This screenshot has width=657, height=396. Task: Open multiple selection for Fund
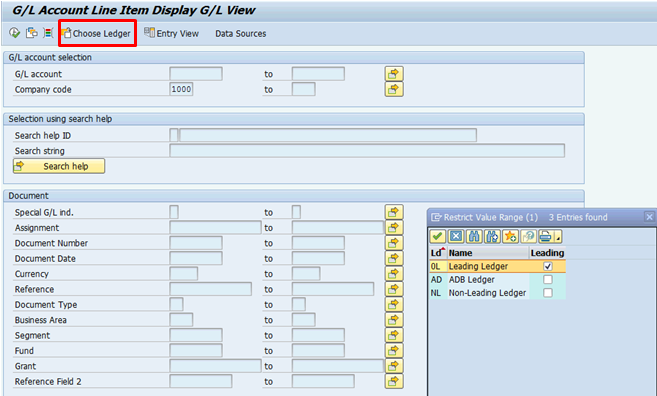pyautogui.click(x=394, y=350)
